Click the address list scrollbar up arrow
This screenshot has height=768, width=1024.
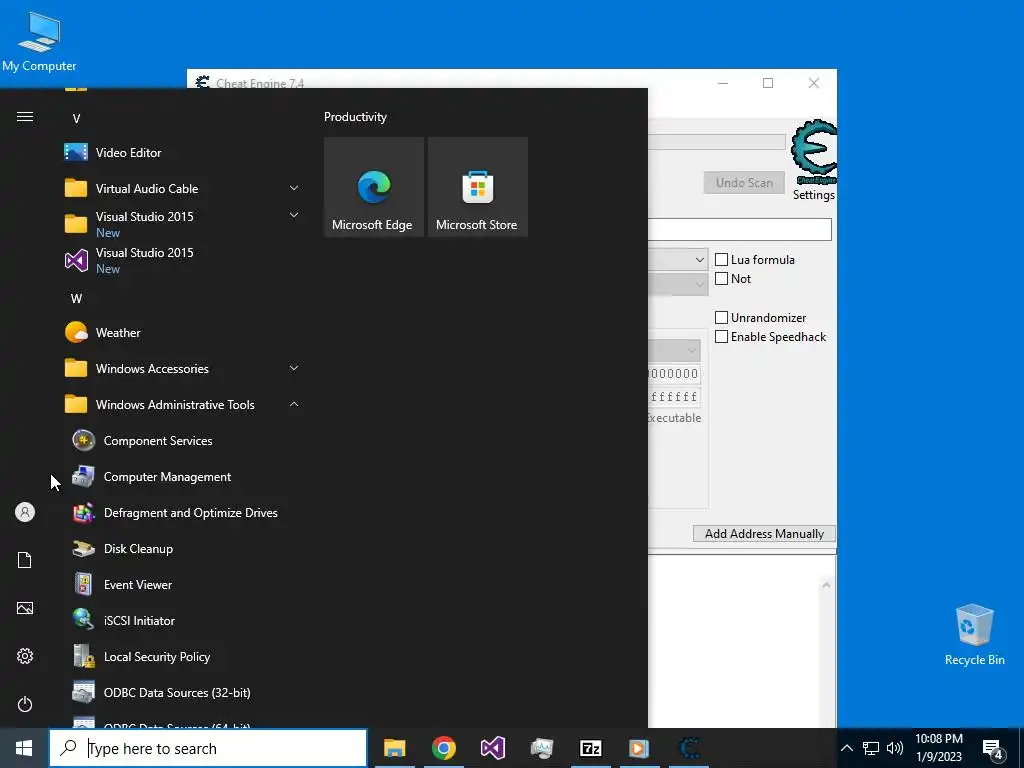(x=826, y=586)
